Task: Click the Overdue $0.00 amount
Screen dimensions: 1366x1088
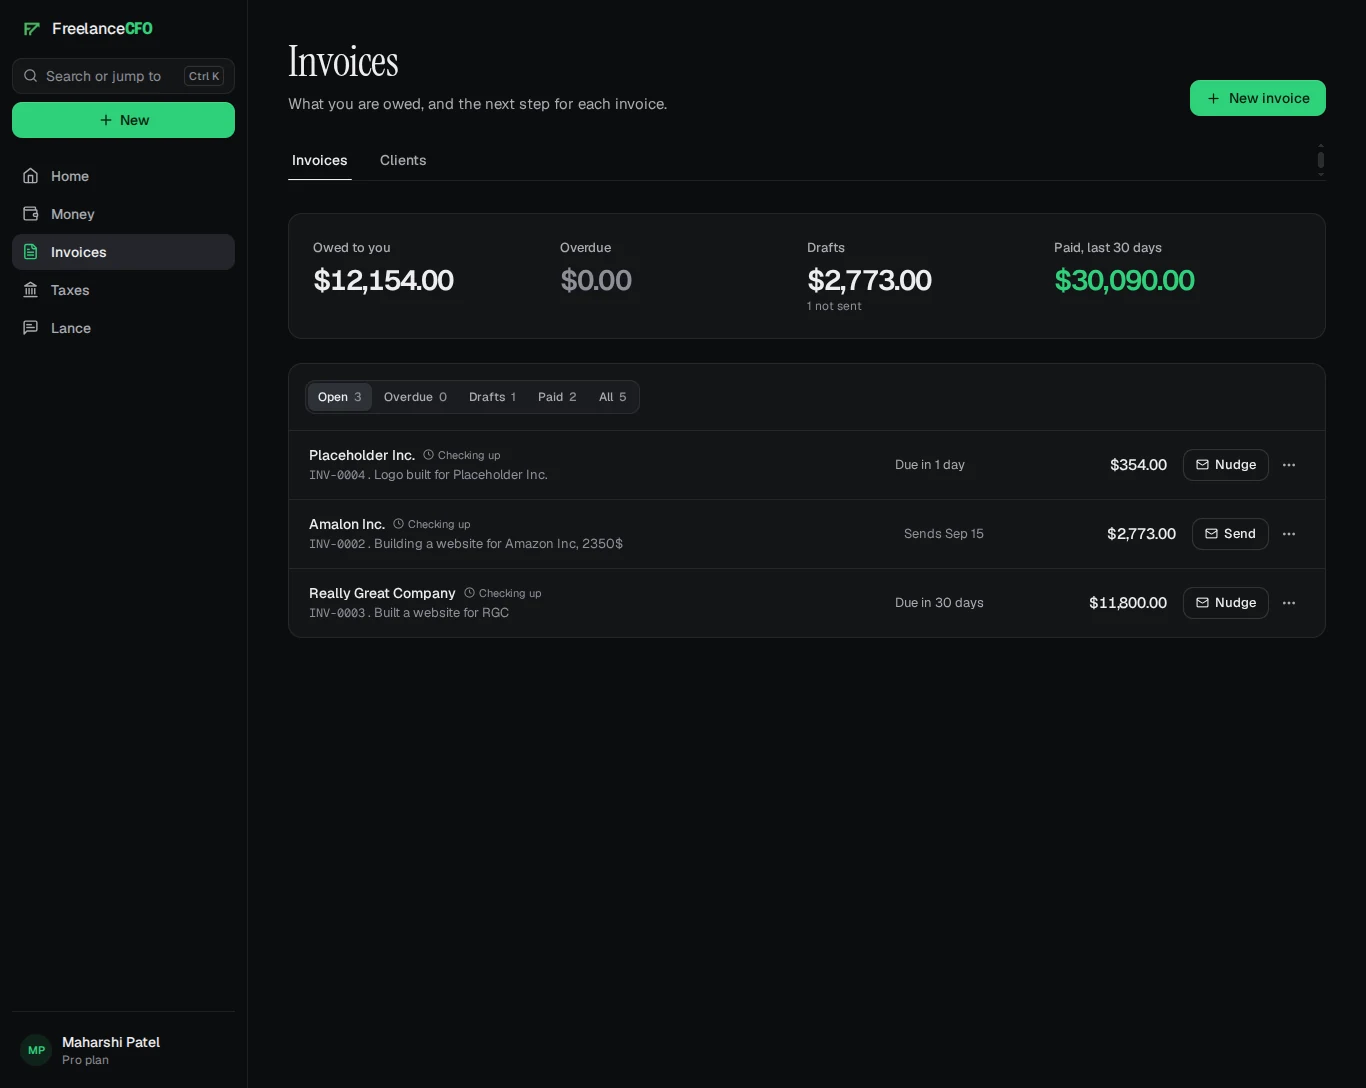Action: click(x=596, y=281)
